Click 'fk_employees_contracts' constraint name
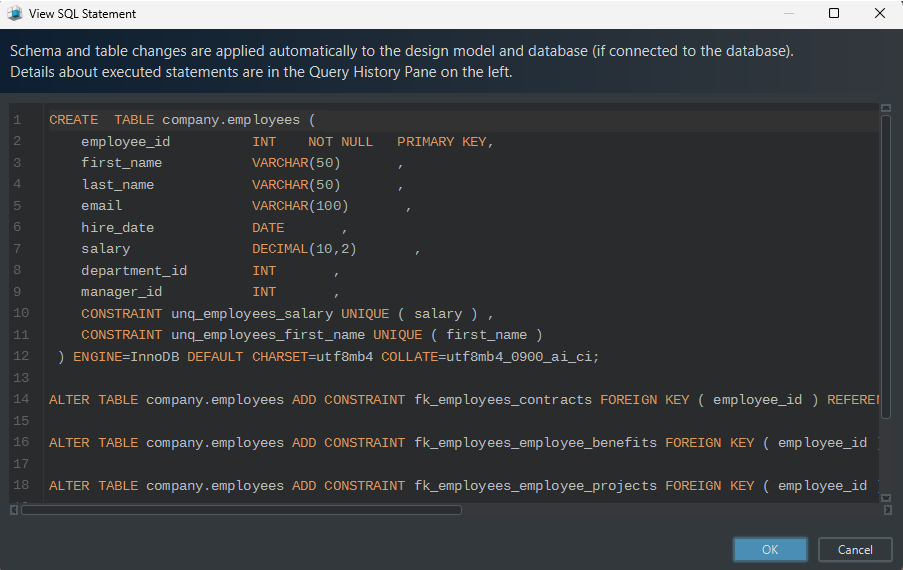This screenshot has height=570, width=903. coord(503,400)
